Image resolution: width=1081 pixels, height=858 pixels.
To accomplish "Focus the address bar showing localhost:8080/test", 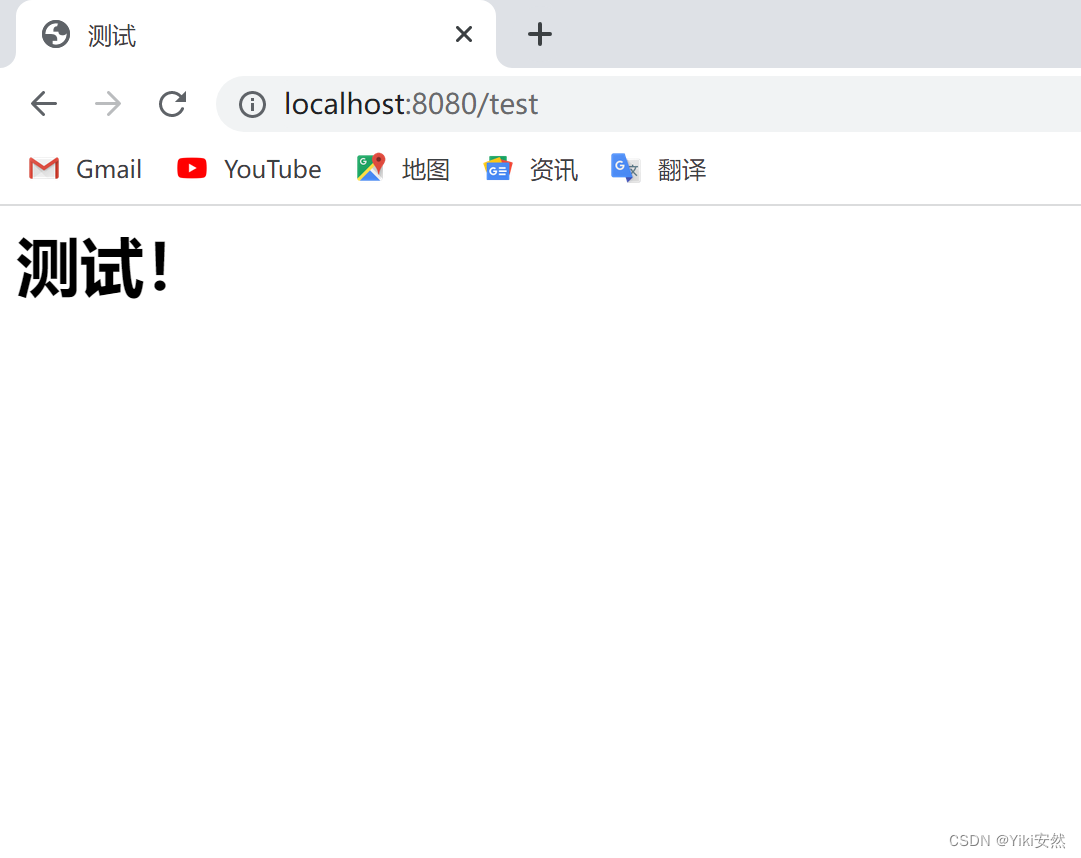I will pos(648,104).
